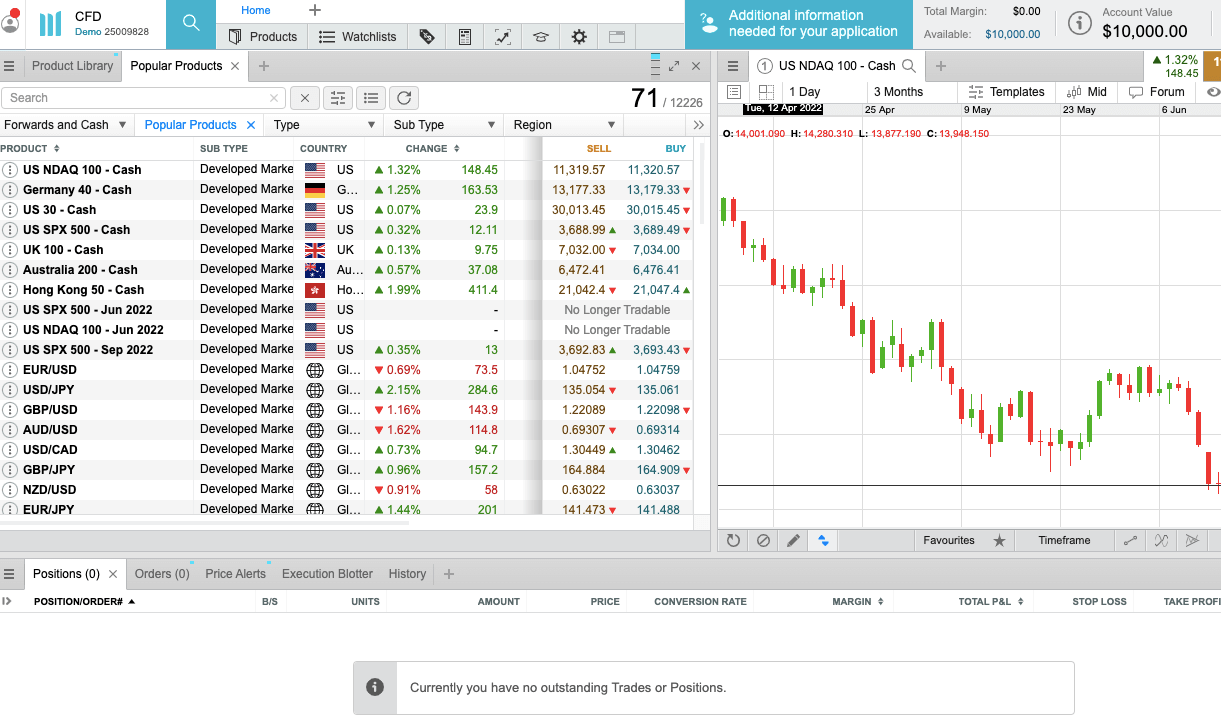Add a new chart tab
The image size is (1221, 720).
pos(940,66)
